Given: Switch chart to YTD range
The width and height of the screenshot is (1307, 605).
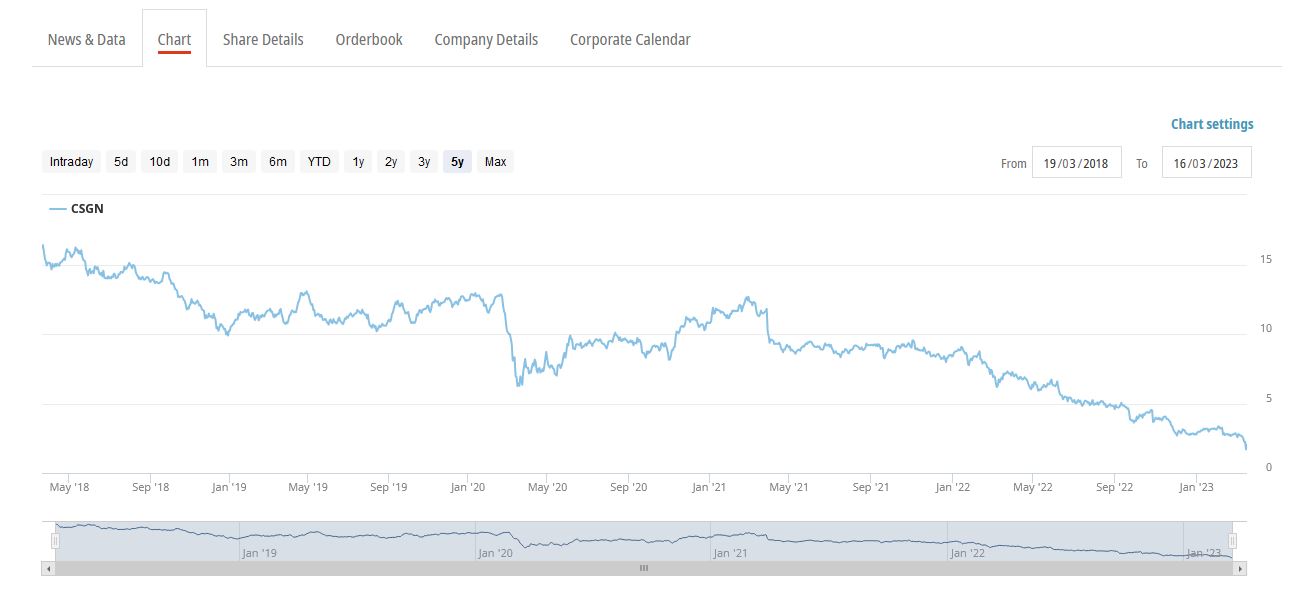Looking at the screenshot, I should pyautogui.click(x=319, y=162).
